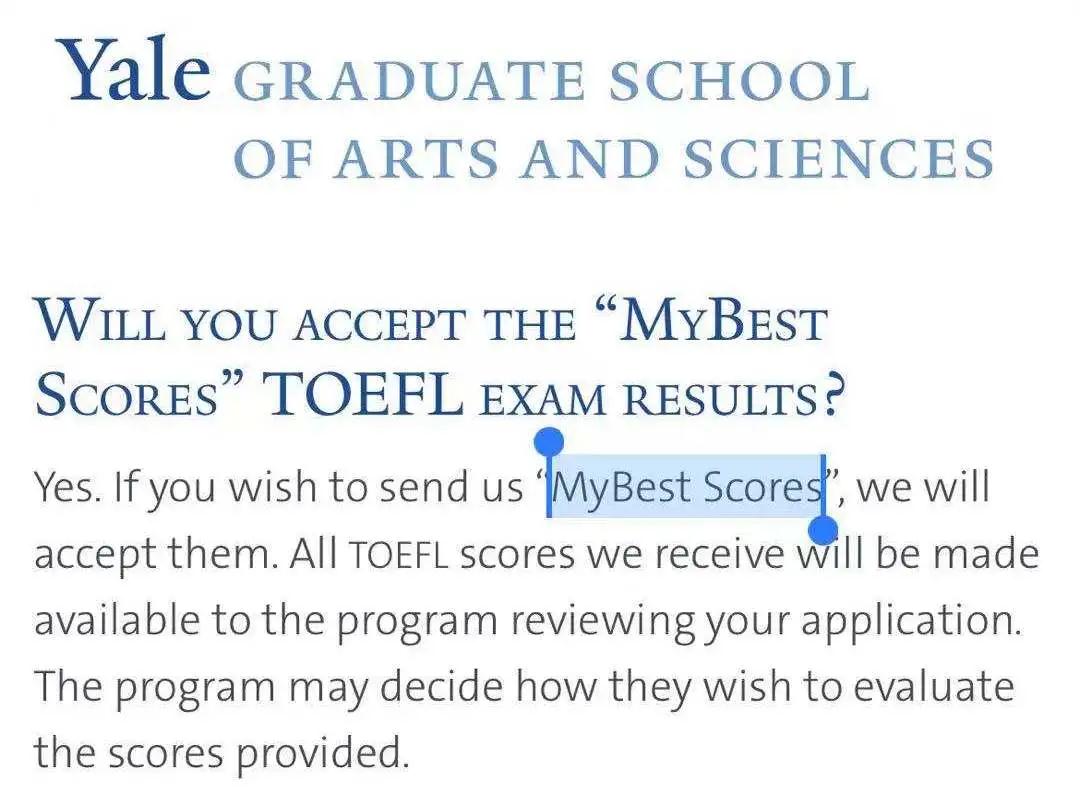Click the "GRADUATE SCHOOL" header text
This screenshot has height=811, width=1080.
pyautogui.click(x=550, y=83)
